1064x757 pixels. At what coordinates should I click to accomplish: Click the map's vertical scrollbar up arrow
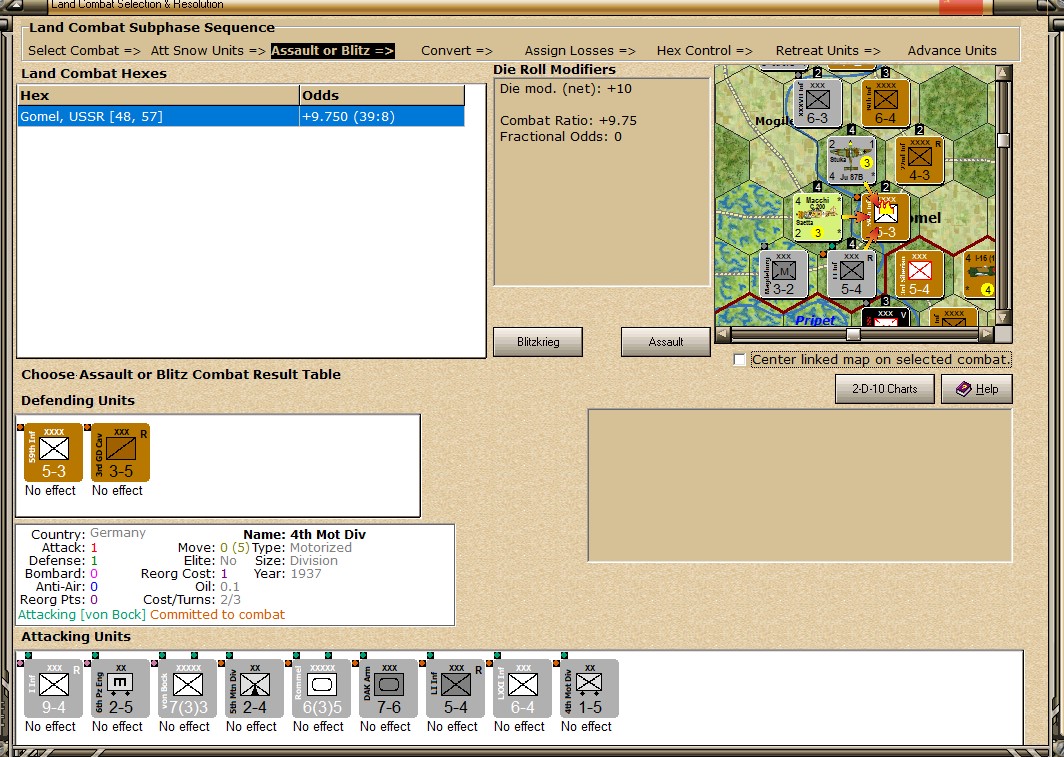[x=1004, y=73]
